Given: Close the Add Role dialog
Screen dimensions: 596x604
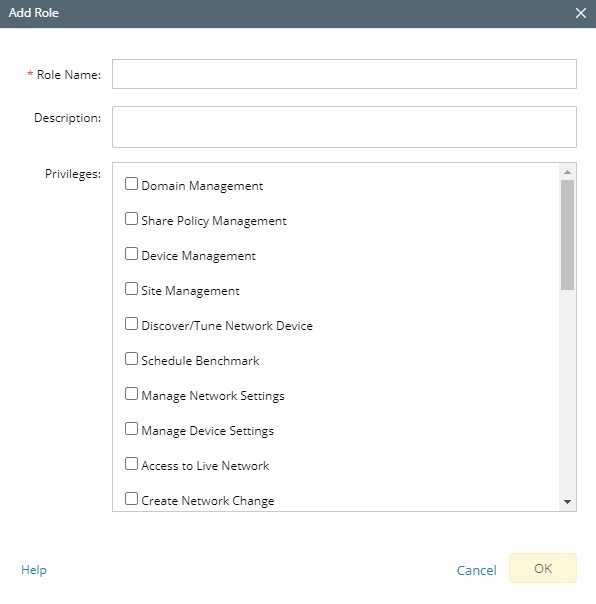Looking at the screenshot, I should (581, 13).
